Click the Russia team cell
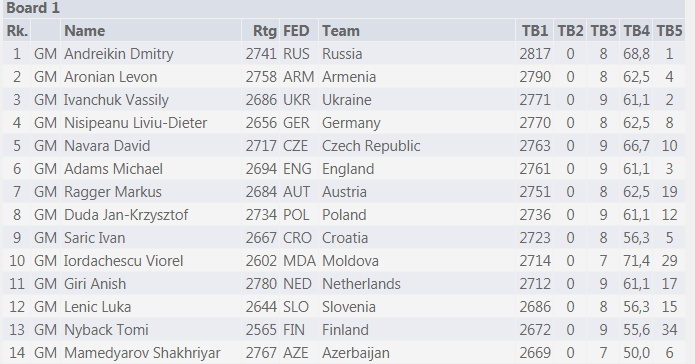 (x=342, y=54)
